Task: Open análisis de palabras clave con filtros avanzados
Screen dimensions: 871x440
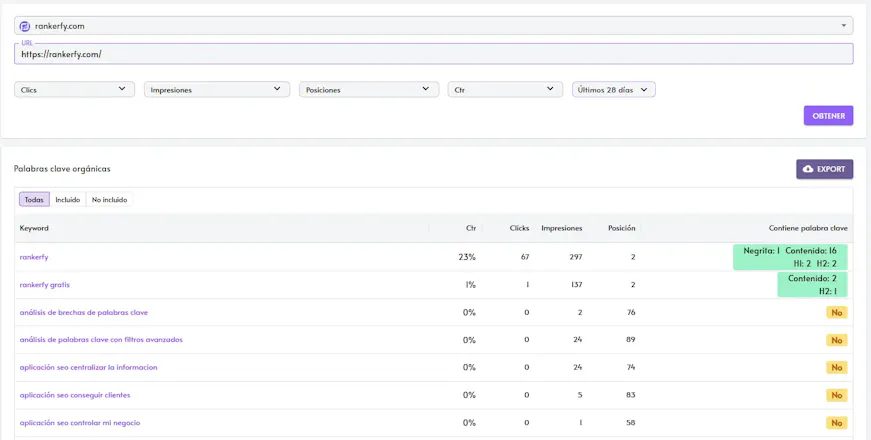Action: 101,339
